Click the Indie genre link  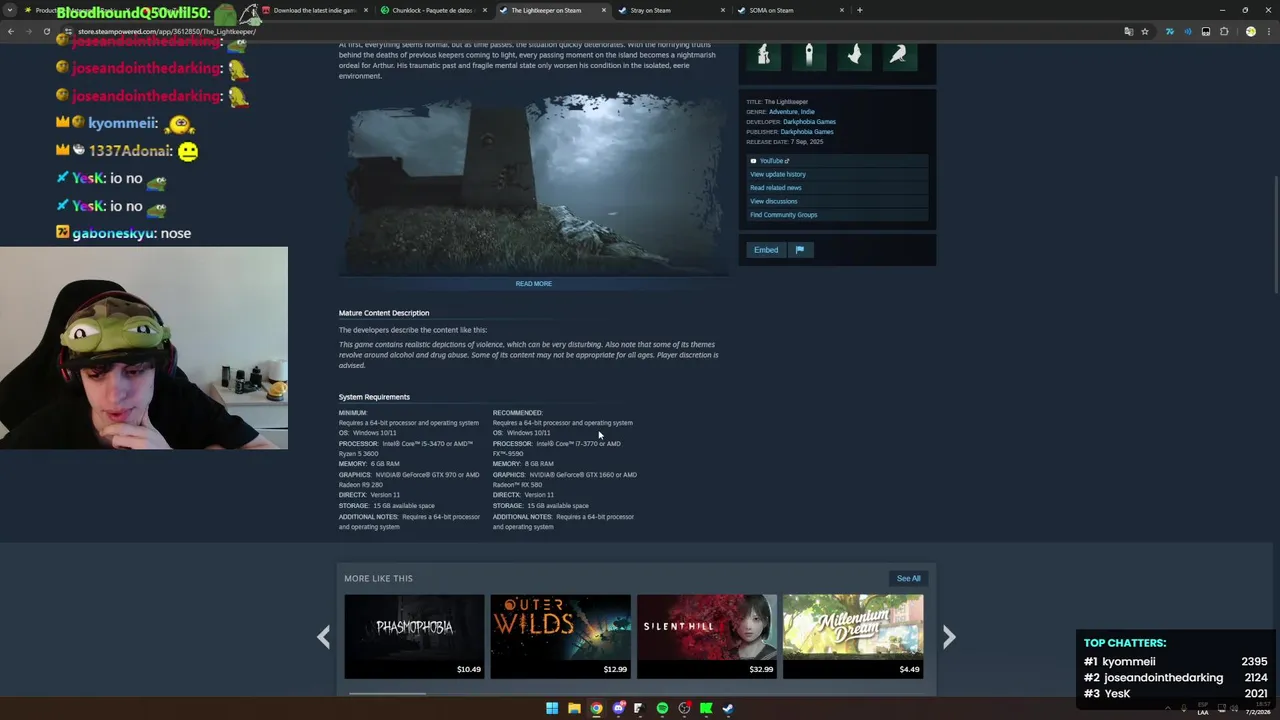pos(808,112)
